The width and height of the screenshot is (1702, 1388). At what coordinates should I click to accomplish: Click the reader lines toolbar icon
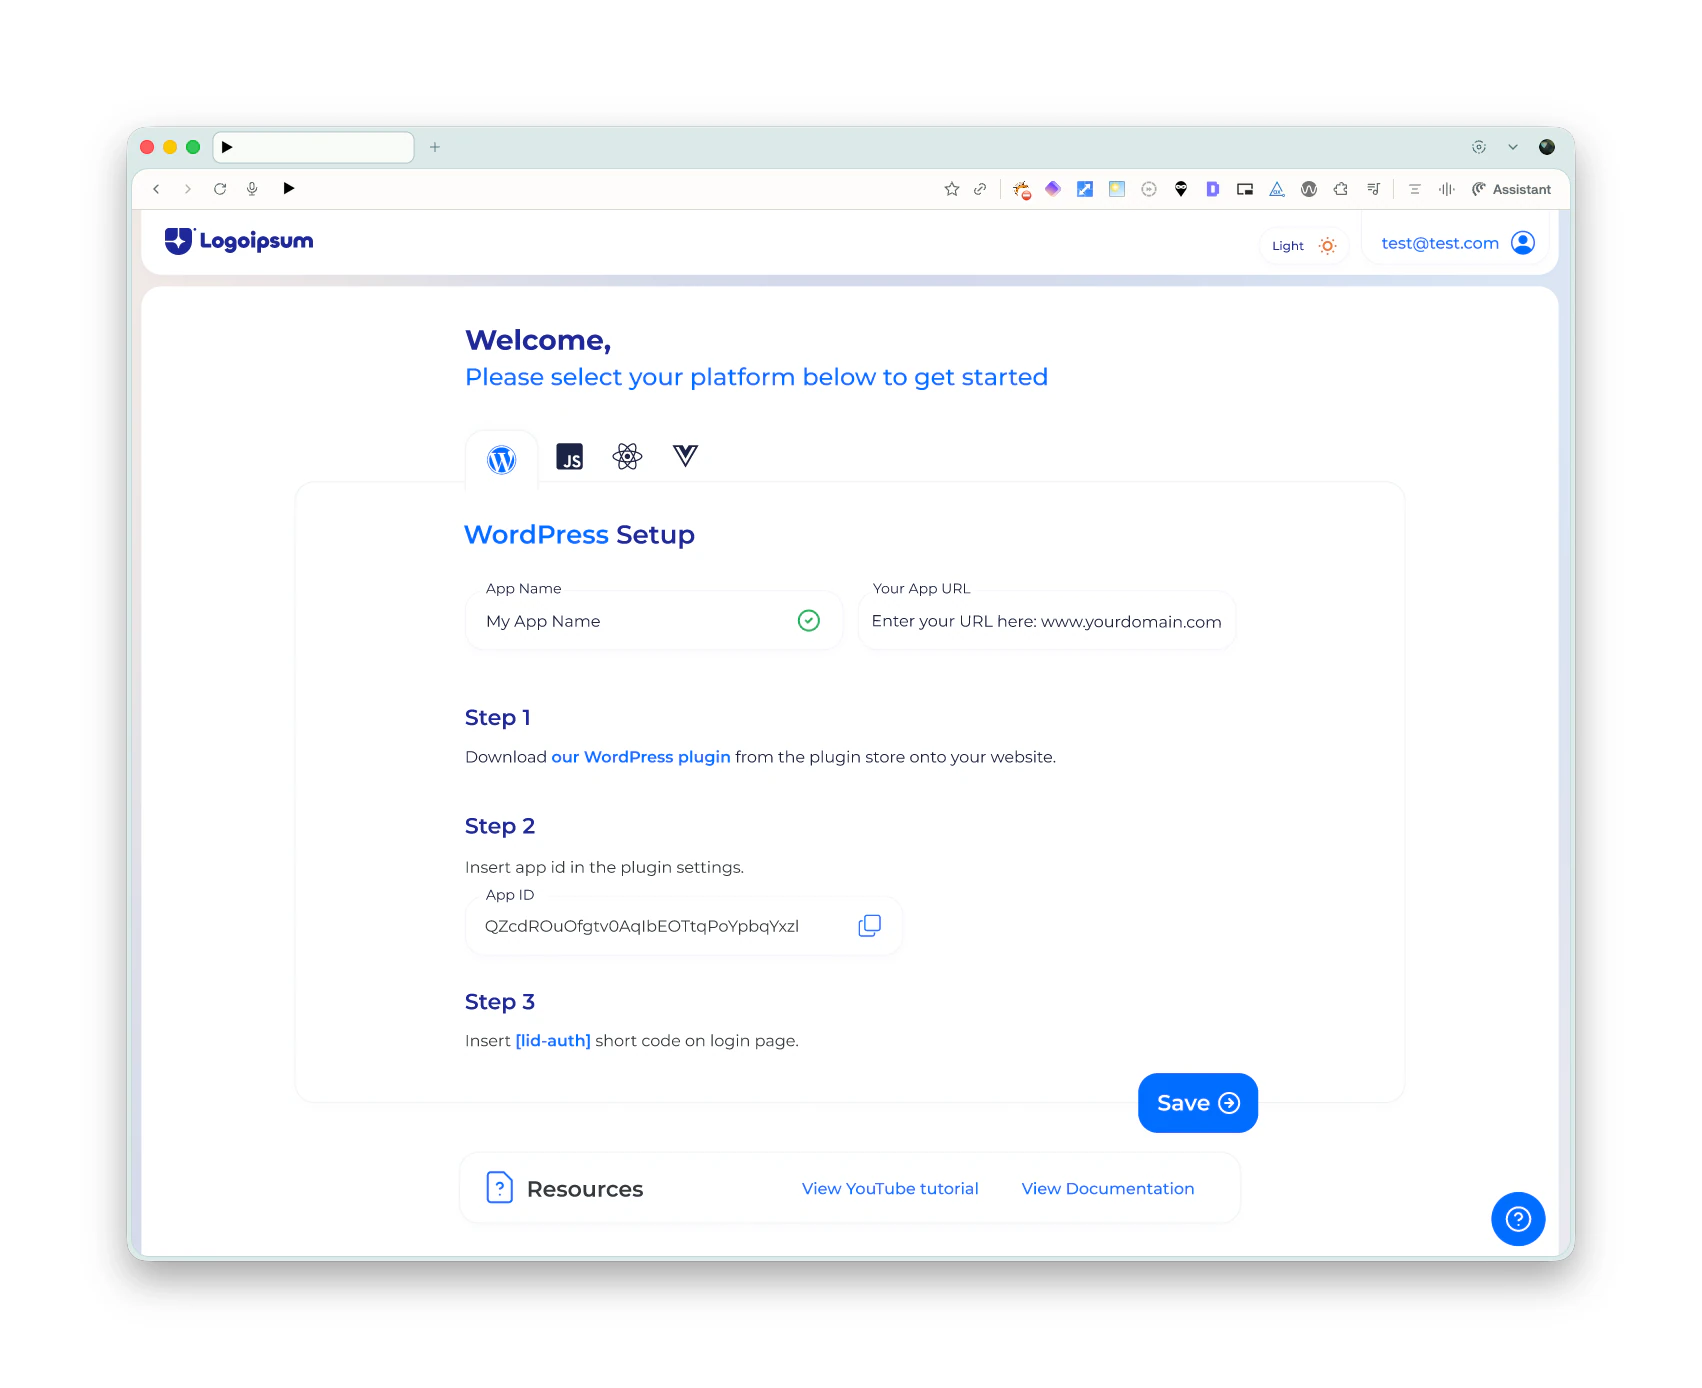pyautogui.click(x=1414, y=189)
